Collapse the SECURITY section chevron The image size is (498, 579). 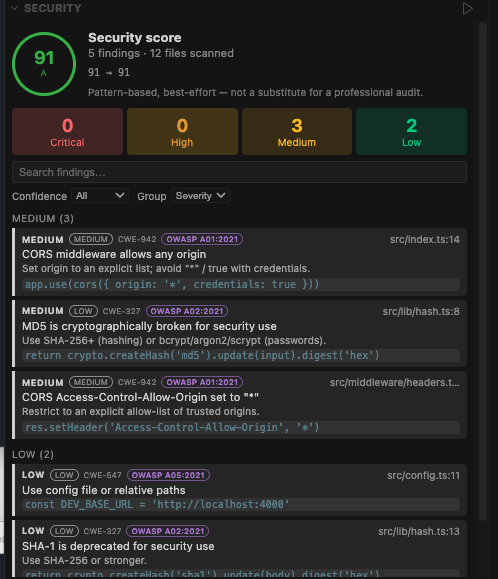[x=15, y=8]
